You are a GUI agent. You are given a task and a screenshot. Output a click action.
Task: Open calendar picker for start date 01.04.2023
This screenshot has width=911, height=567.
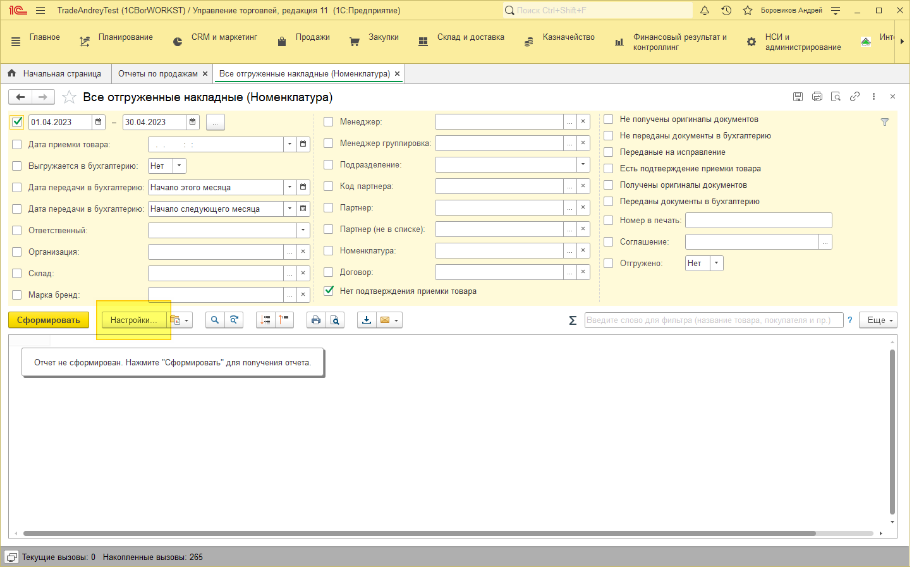pos(98,122)
